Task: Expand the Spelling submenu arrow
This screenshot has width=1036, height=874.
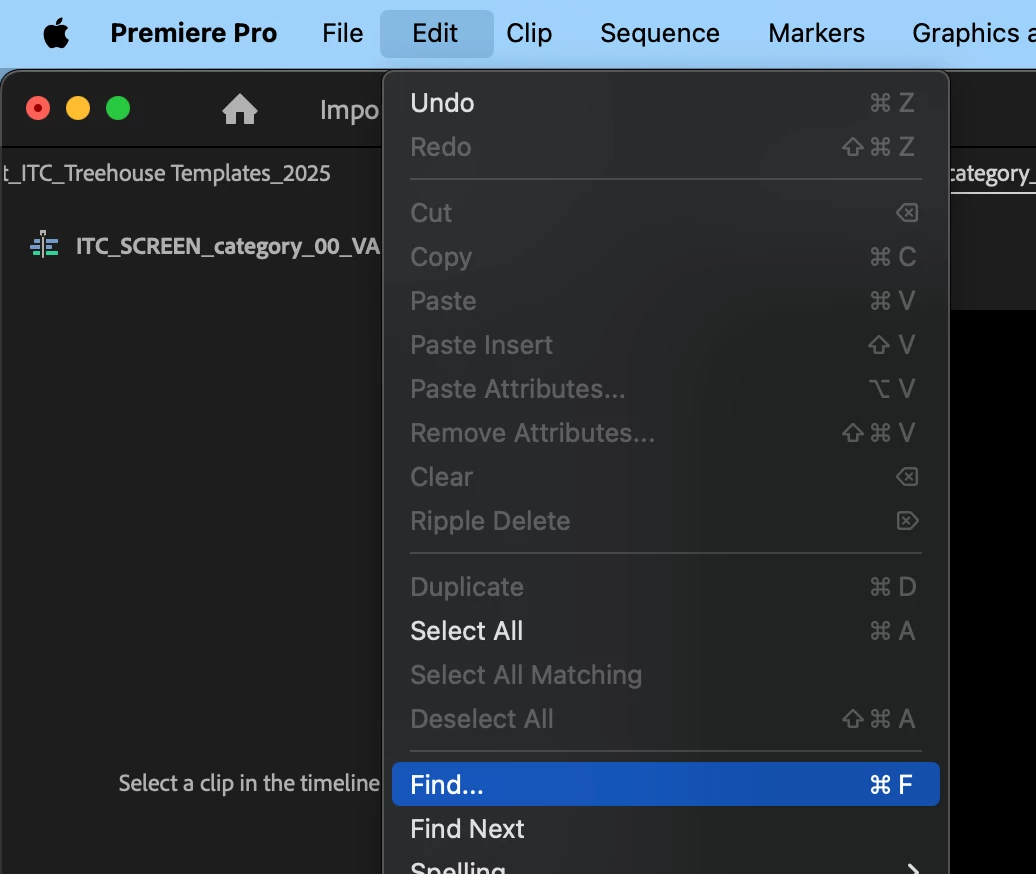Action: 911,868
